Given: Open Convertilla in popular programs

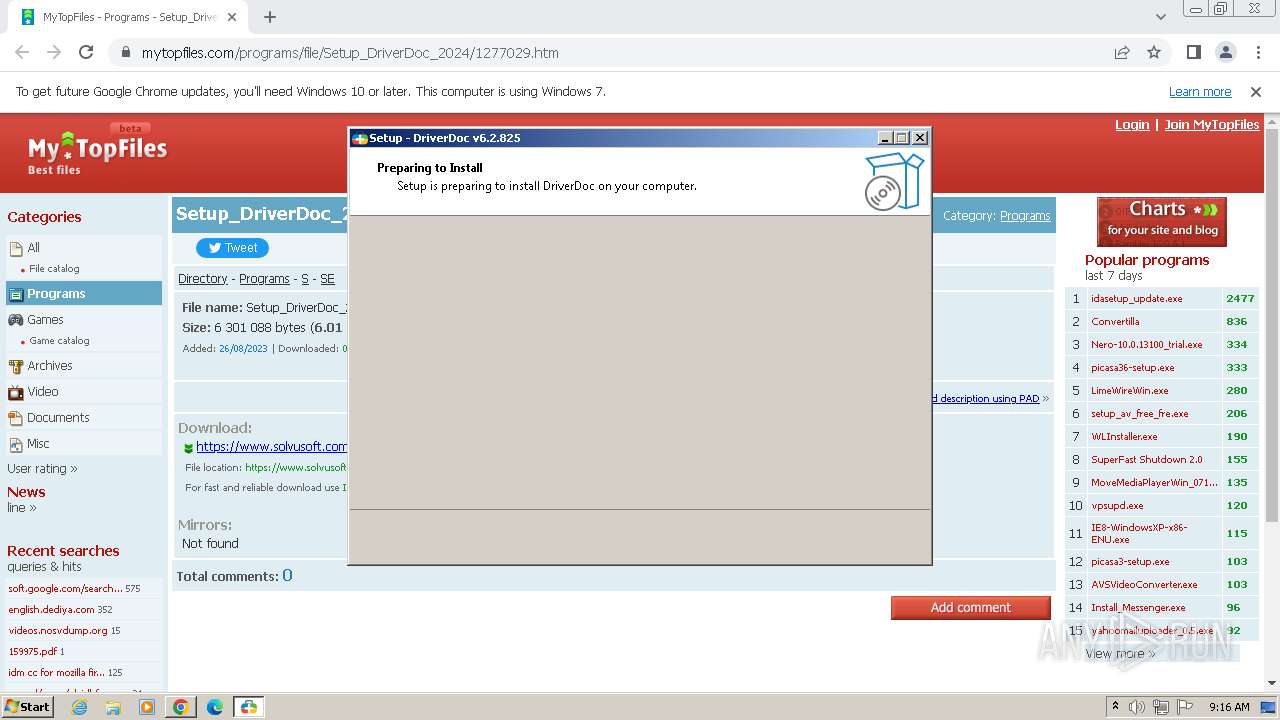Looking at the screenshot, I should 1115,321.
